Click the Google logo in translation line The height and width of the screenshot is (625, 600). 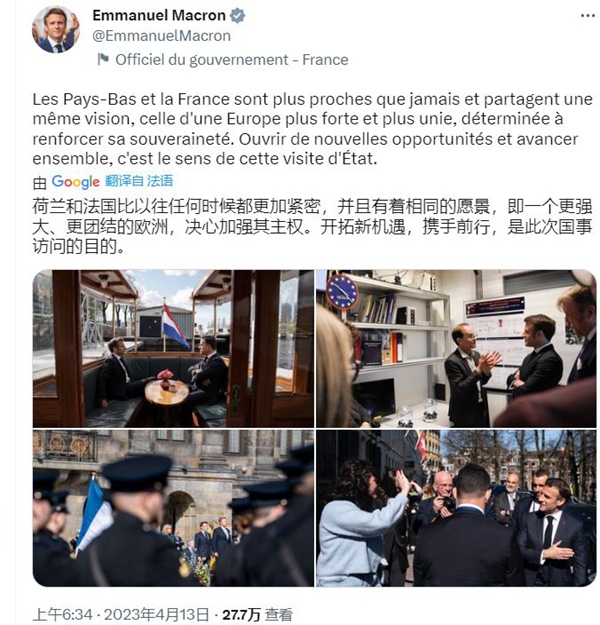click(x=75, y=182)
